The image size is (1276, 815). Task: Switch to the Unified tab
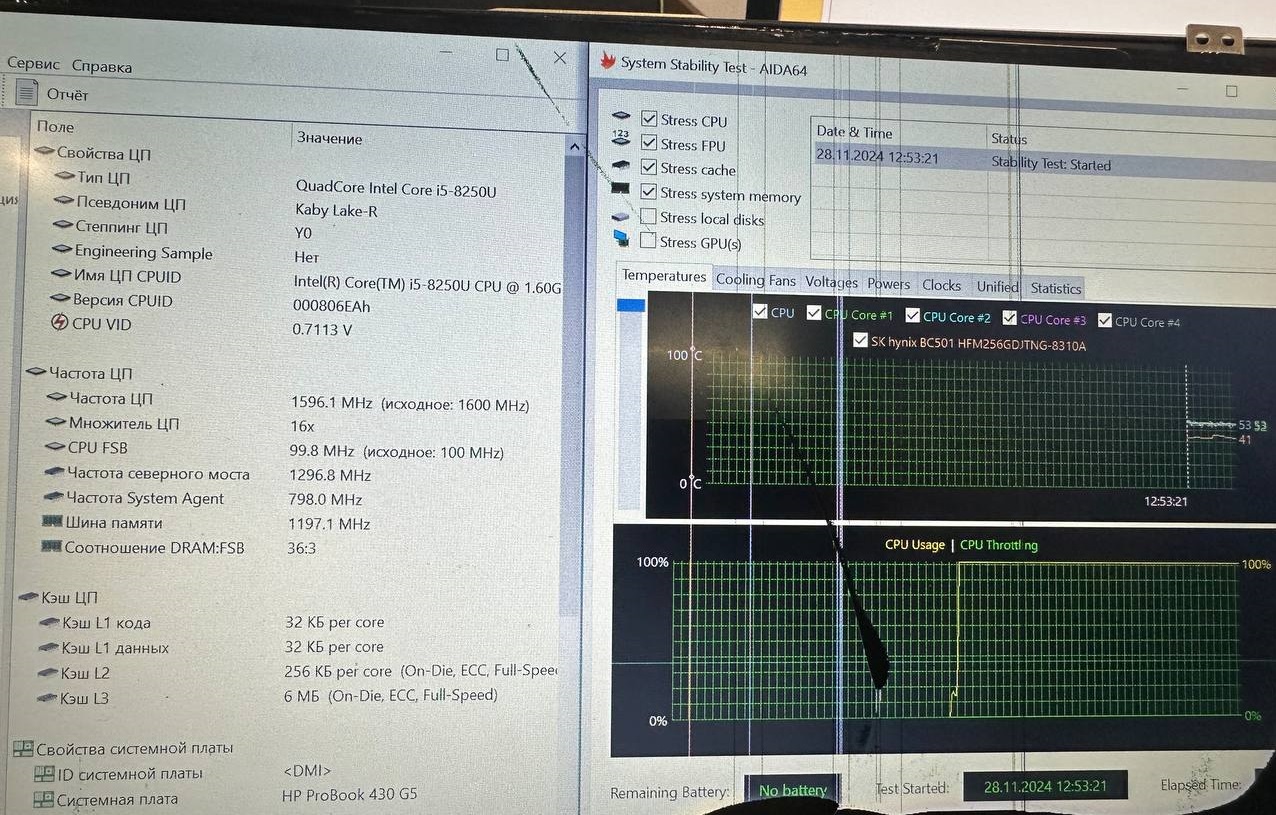click(x=998, y=286)
